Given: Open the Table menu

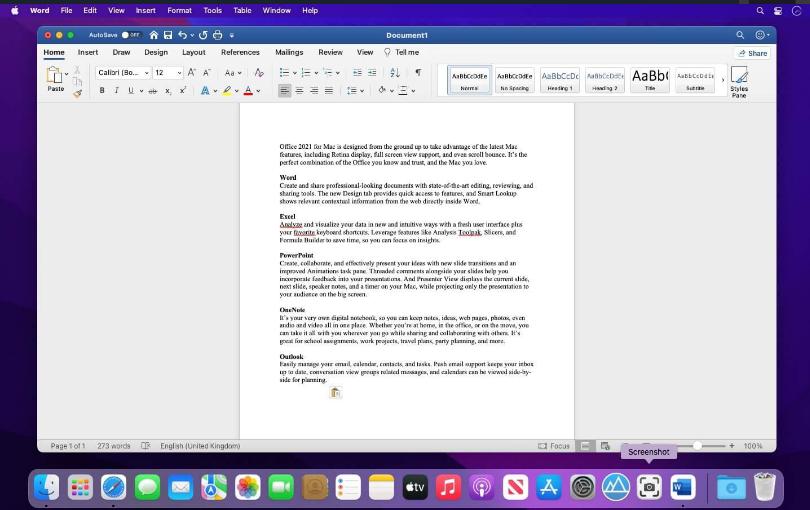Looking at the screenshot, I should point(242,10).
